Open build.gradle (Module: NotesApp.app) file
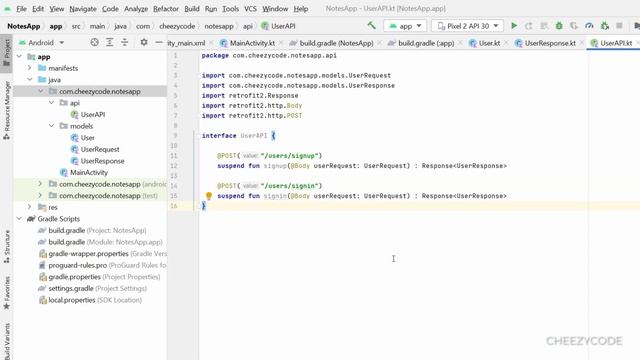 coord(100,242)
